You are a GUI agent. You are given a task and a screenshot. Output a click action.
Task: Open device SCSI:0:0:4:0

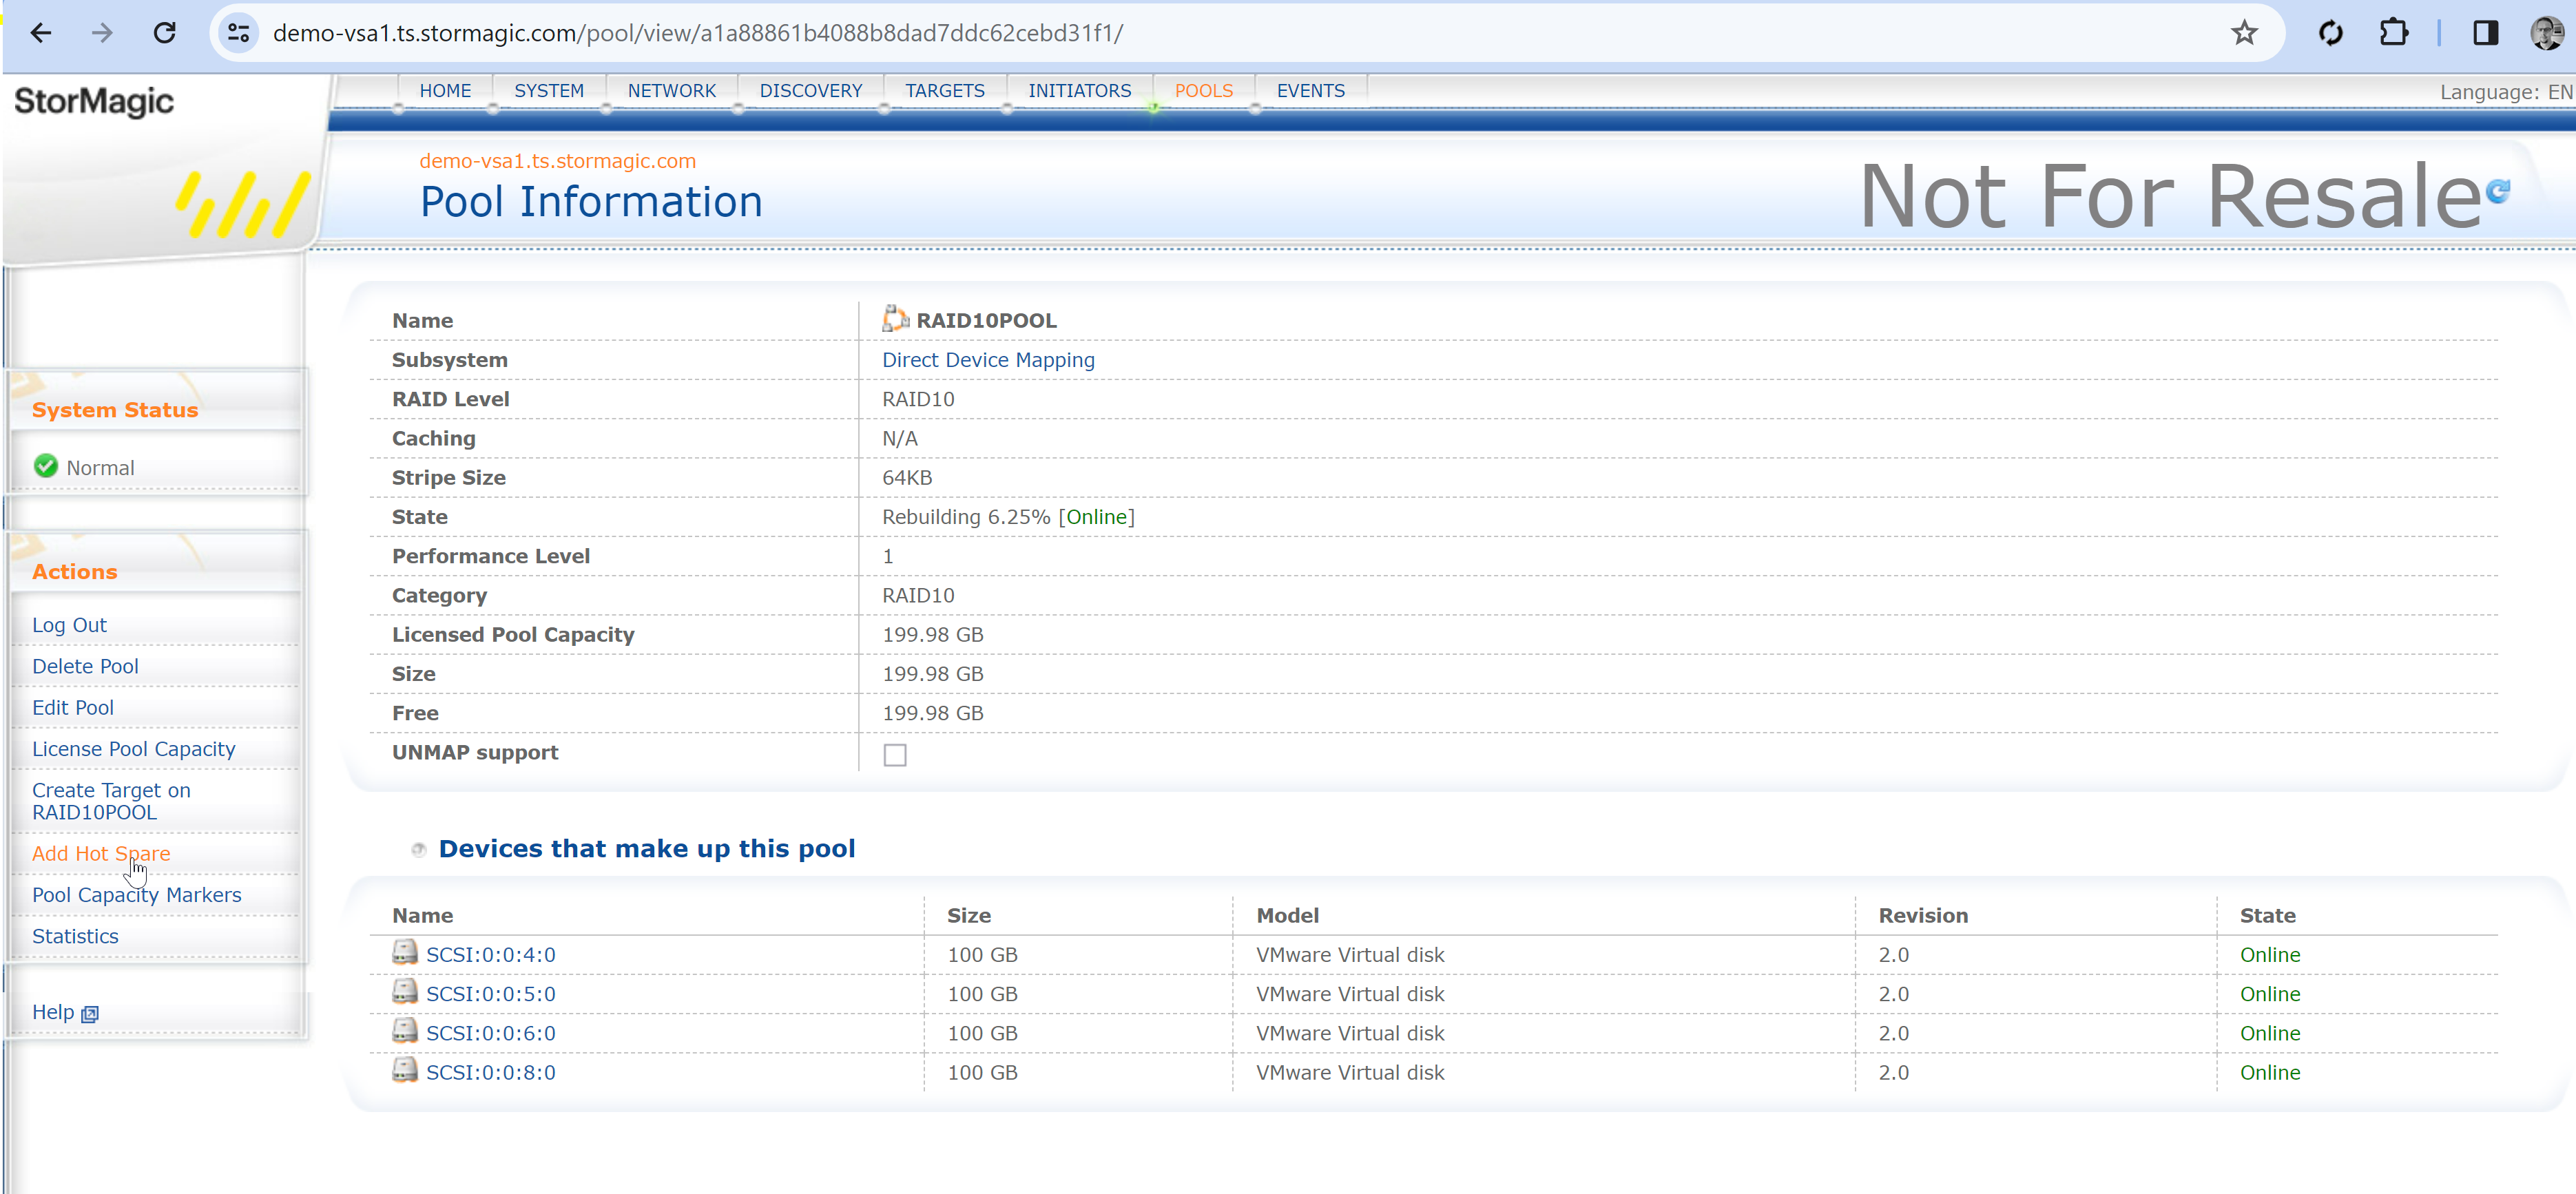491,955
